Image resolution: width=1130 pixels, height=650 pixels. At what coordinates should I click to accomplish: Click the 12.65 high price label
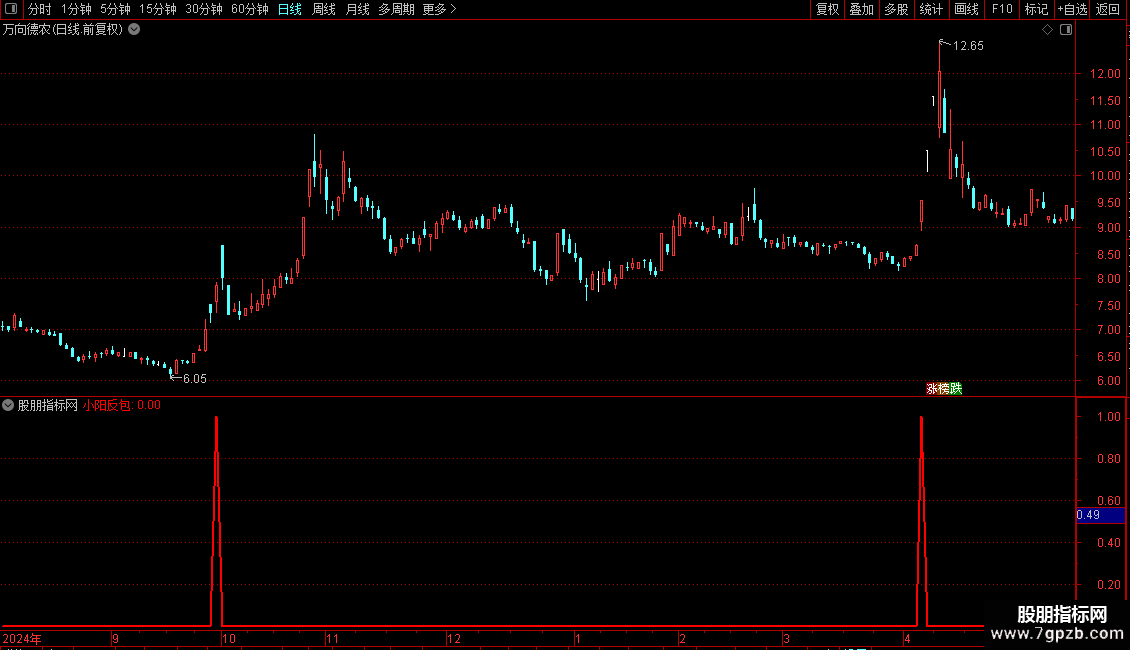coord(968,46)
